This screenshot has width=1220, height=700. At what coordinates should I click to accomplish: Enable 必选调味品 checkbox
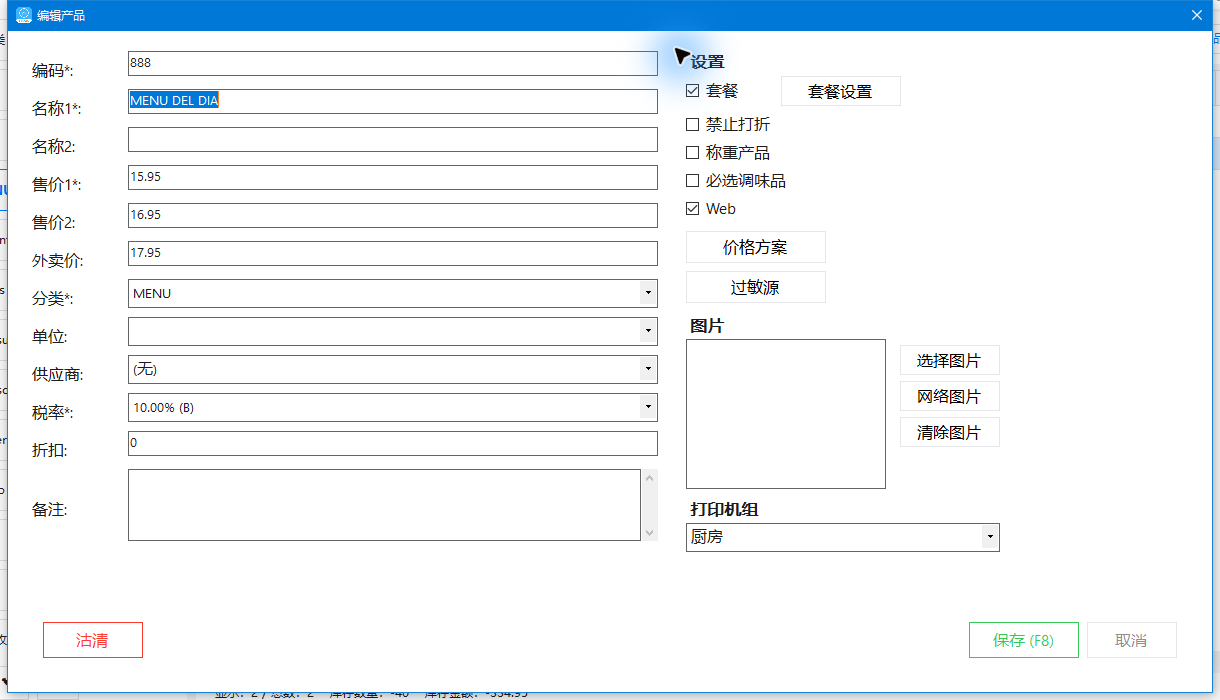tap(693, 181)
